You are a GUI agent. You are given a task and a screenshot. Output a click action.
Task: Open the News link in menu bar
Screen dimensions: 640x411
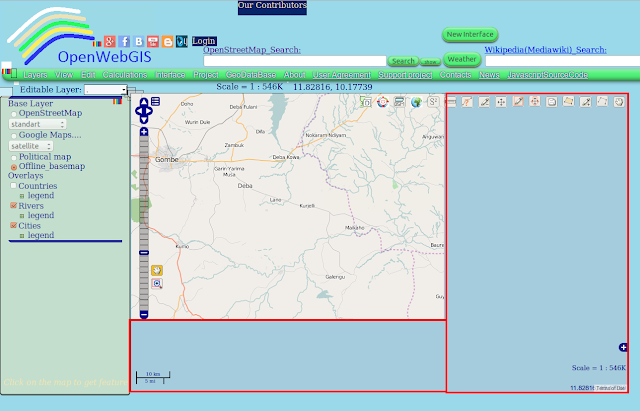pyautogui.click(x=489, y=75)
